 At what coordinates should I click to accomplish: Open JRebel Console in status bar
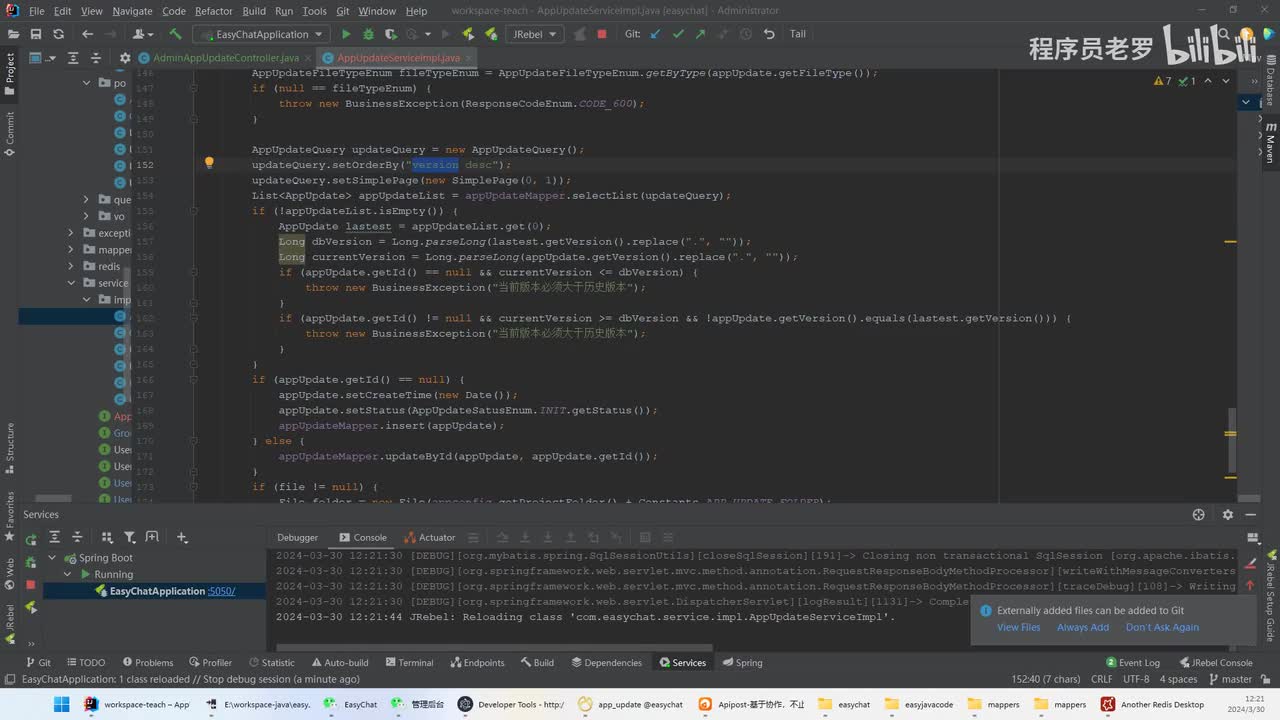click(1215, 662)
